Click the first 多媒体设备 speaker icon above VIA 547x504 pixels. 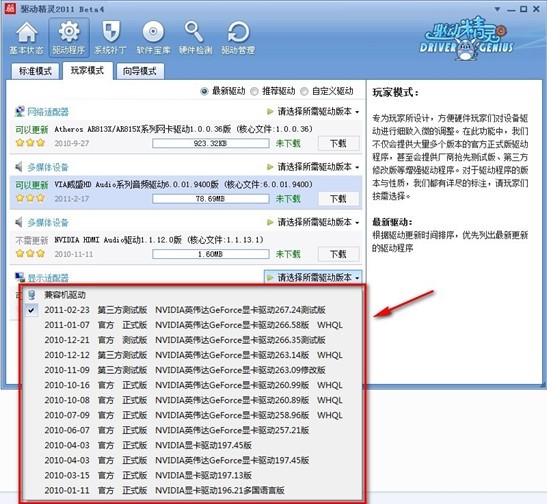pos(19,167)
